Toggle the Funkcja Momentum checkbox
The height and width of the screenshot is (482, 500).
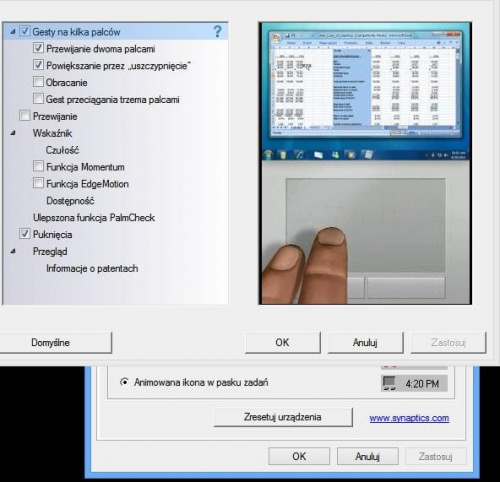point(38,166)
